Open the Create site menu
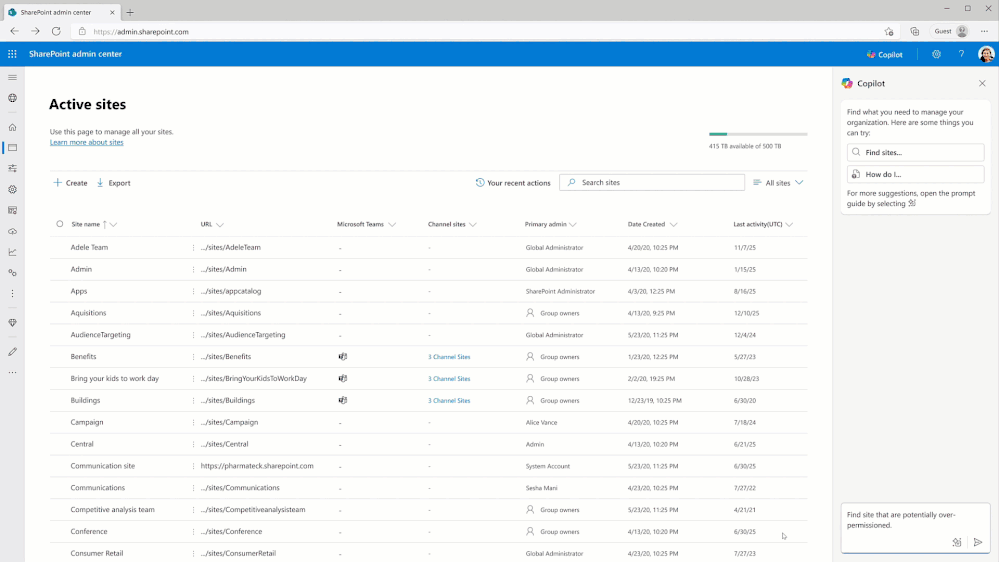The height and width of the screenshot is (562, 999). [x=70, y=183]
